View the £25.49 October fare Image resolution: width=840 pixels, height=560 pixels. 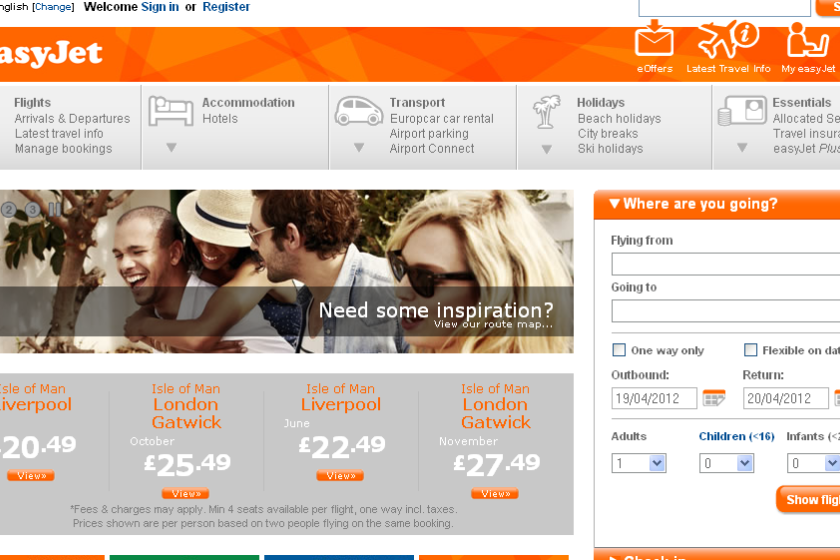coord(185,494)
